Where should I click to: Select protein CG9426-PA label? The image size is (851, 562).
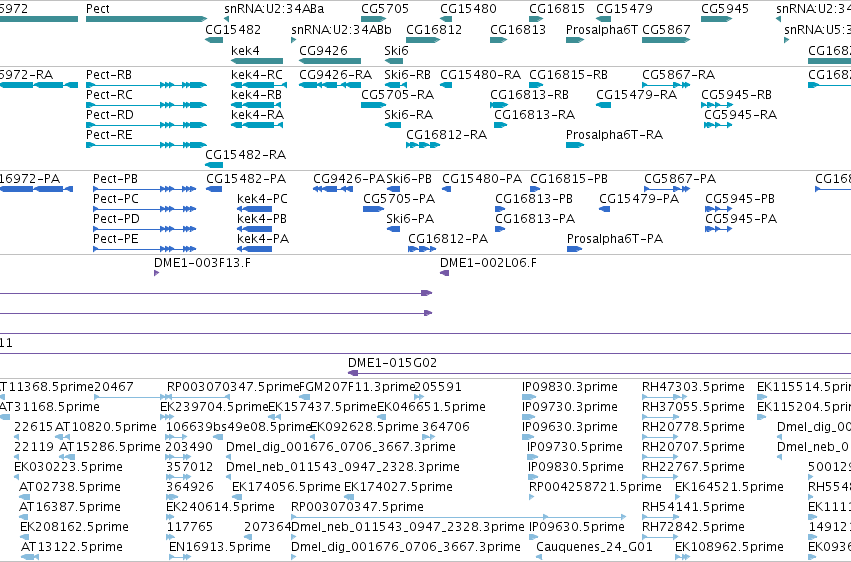click(x=349, y=178)
